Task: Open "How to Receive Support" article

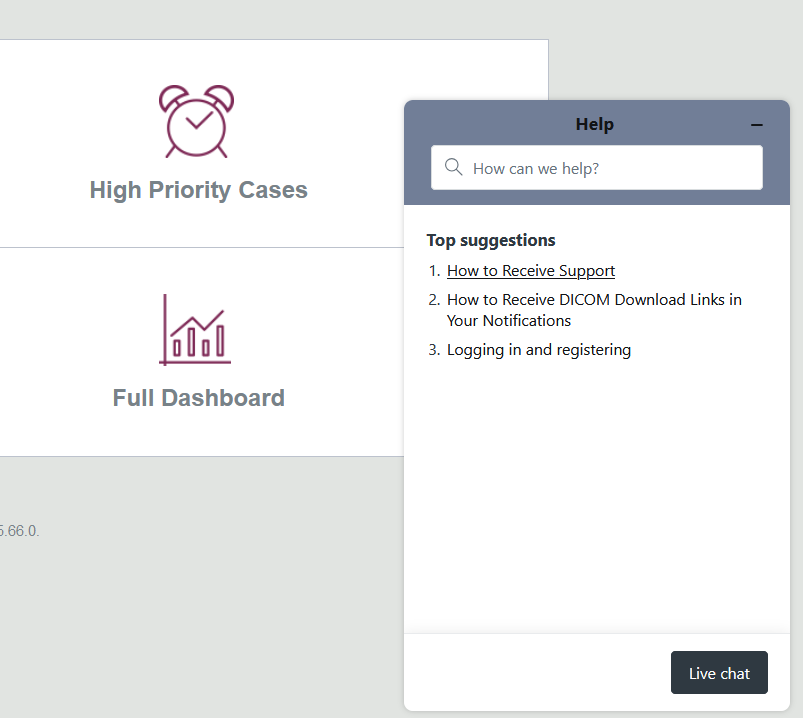Action: tap(530, 271)
